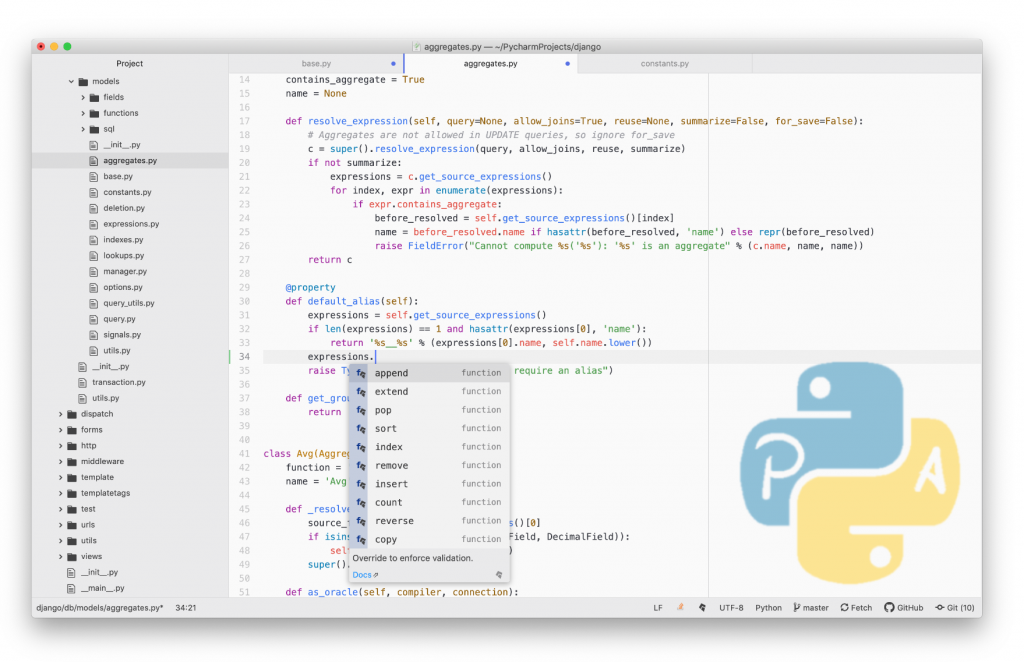Click Fetch in the status bar

[856, 607]
